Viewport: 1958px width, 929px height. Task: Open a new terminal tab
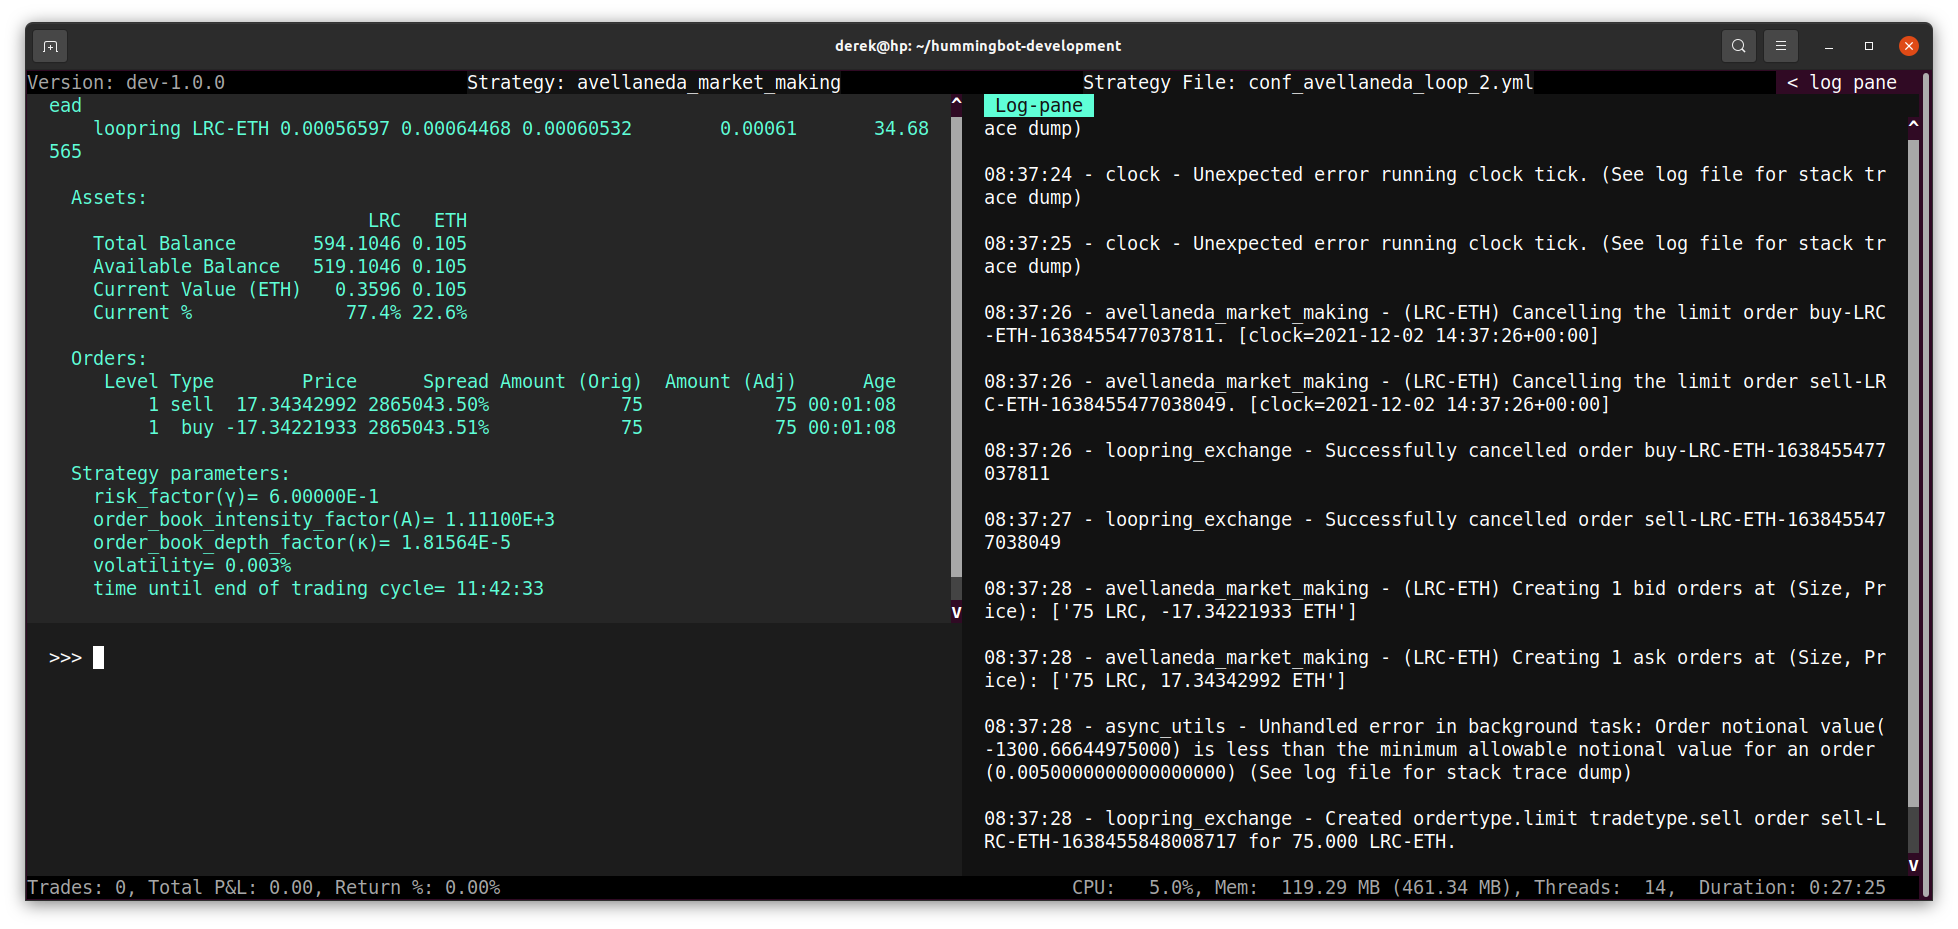click(x=50, y=46)
